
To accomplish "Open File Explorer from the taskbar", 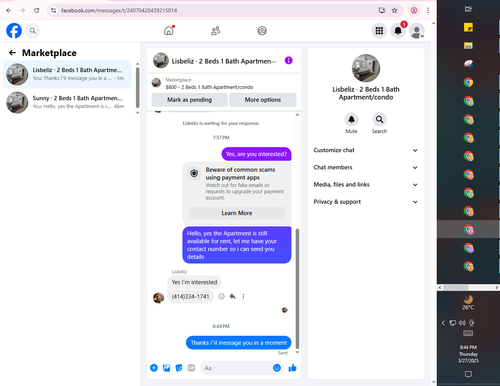I will 468,46.
